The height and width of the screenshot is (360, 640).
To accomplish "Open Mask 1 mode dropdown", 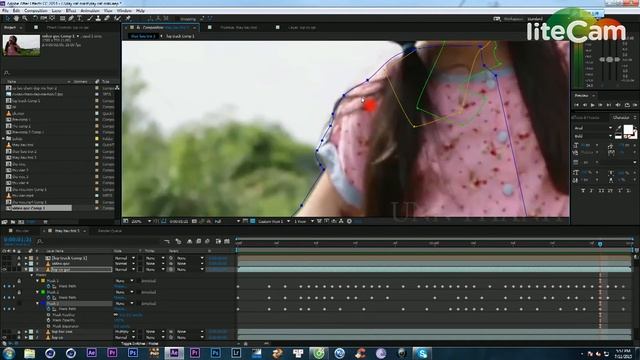I will tap(124, 281).
